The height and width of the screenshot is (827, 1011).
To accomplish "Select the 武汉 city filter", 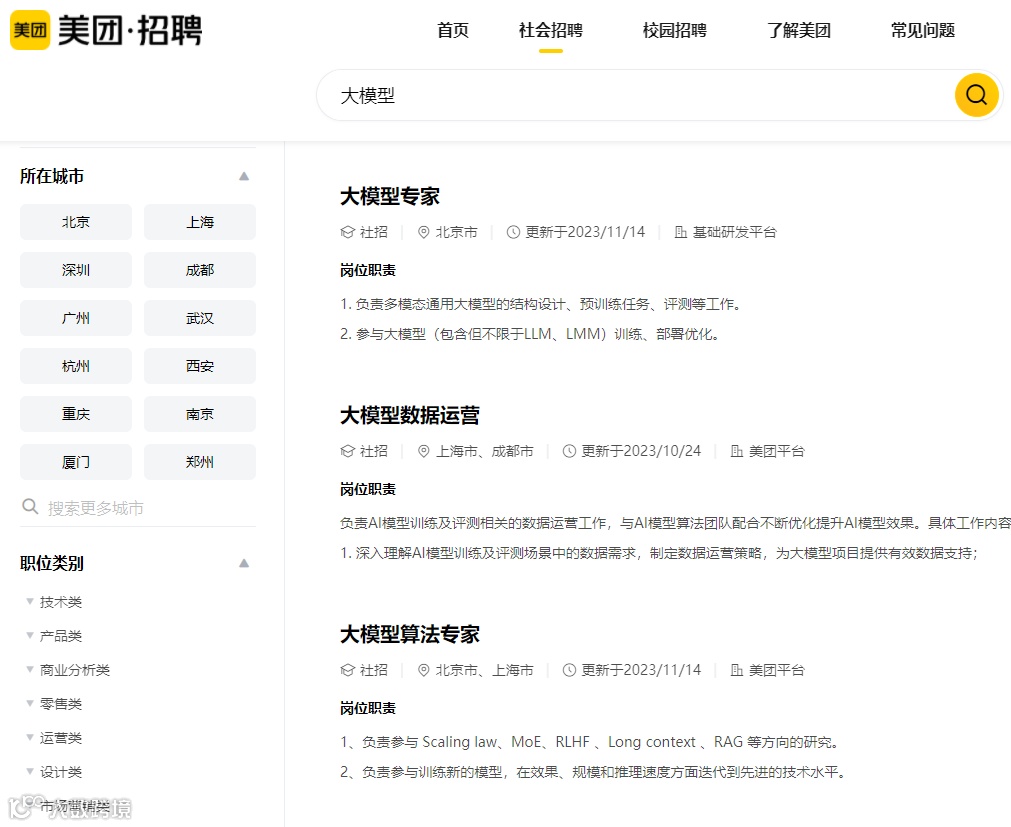I will (200, 318).
